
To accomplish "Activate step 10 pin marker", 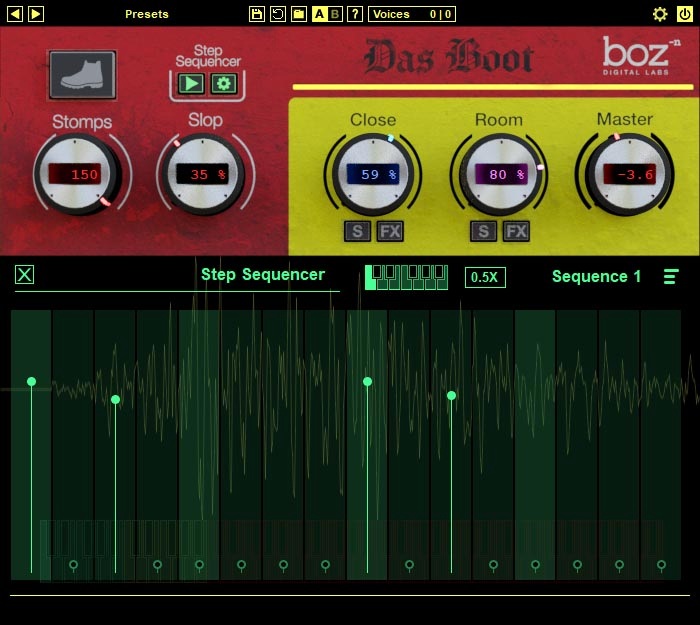I will click(x=409, y=566).
